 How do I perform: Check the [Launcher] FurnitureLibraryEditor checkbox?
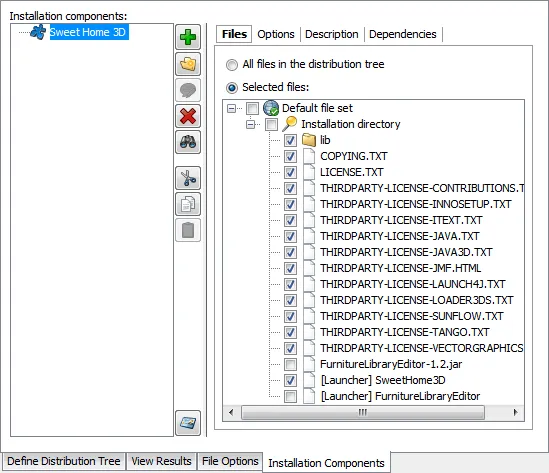(x=290, y=396)
